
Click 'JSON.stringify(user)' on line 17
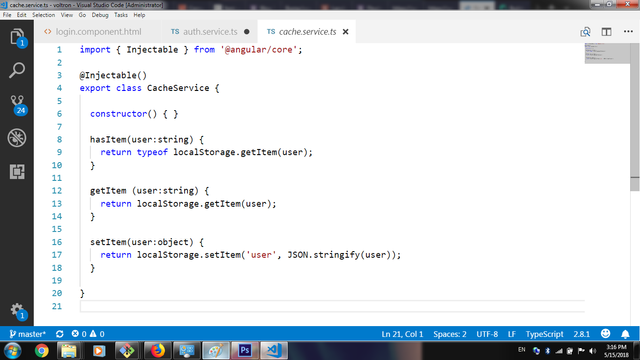point(339,255)
